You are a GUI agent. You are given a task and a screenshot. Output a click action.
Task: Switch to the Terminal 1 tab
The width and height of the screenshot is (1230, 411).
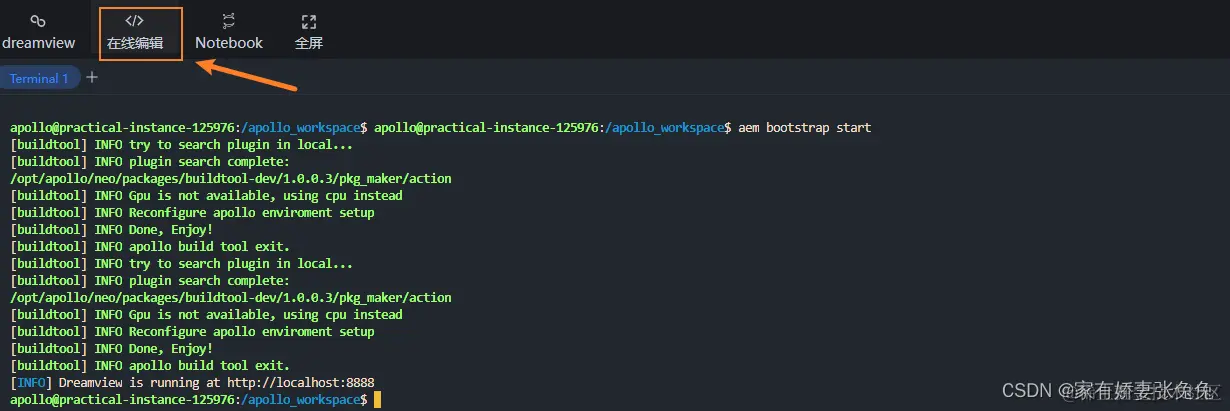(39, 78)
